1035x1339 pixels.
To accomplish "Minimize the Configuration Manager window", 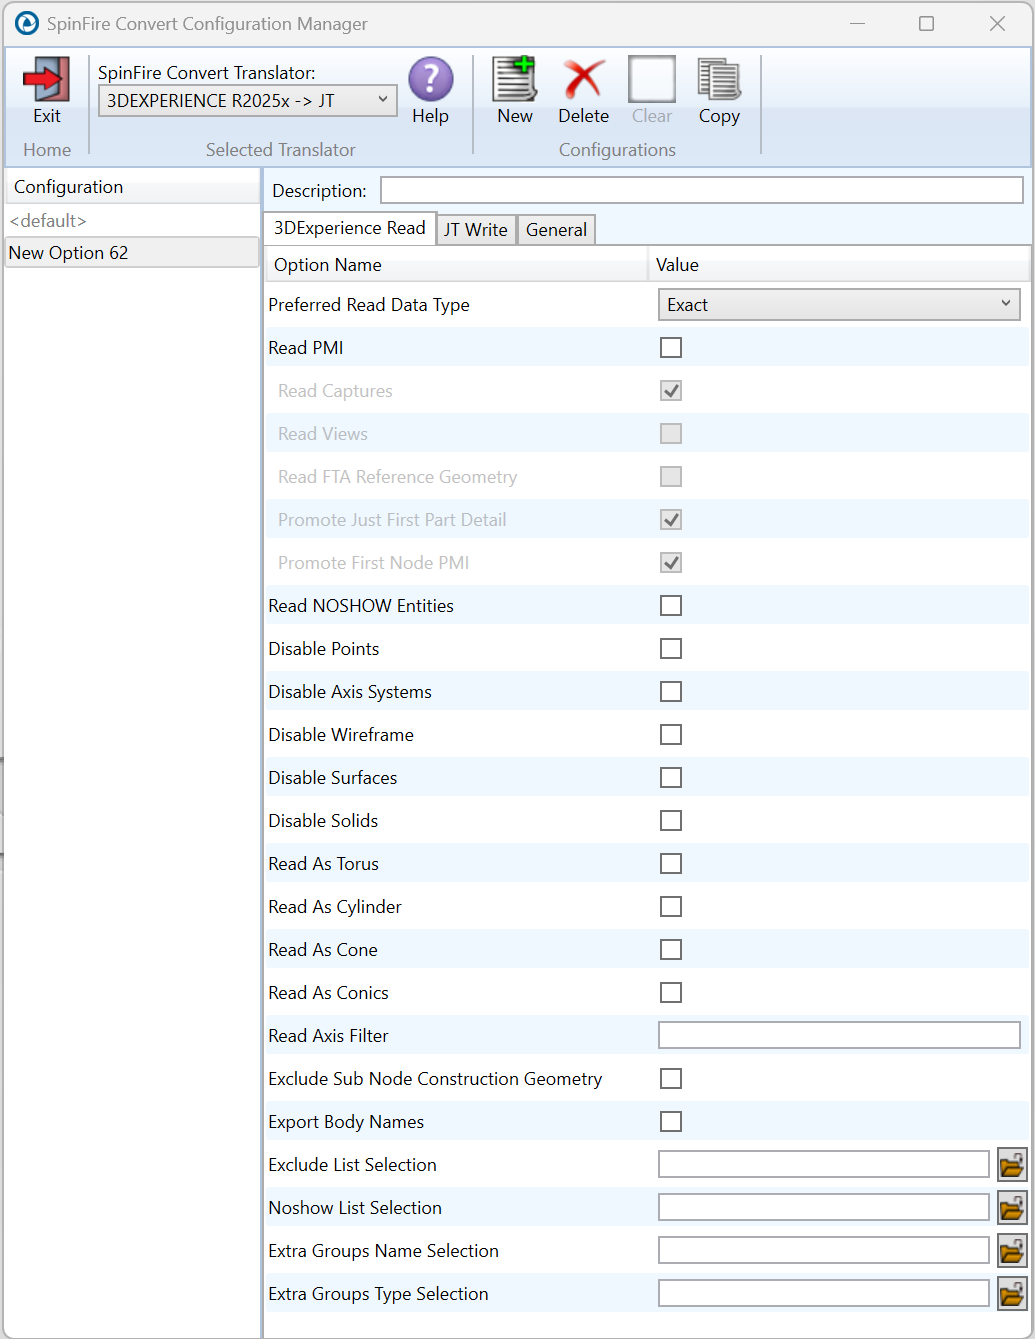I will (857, 23).
